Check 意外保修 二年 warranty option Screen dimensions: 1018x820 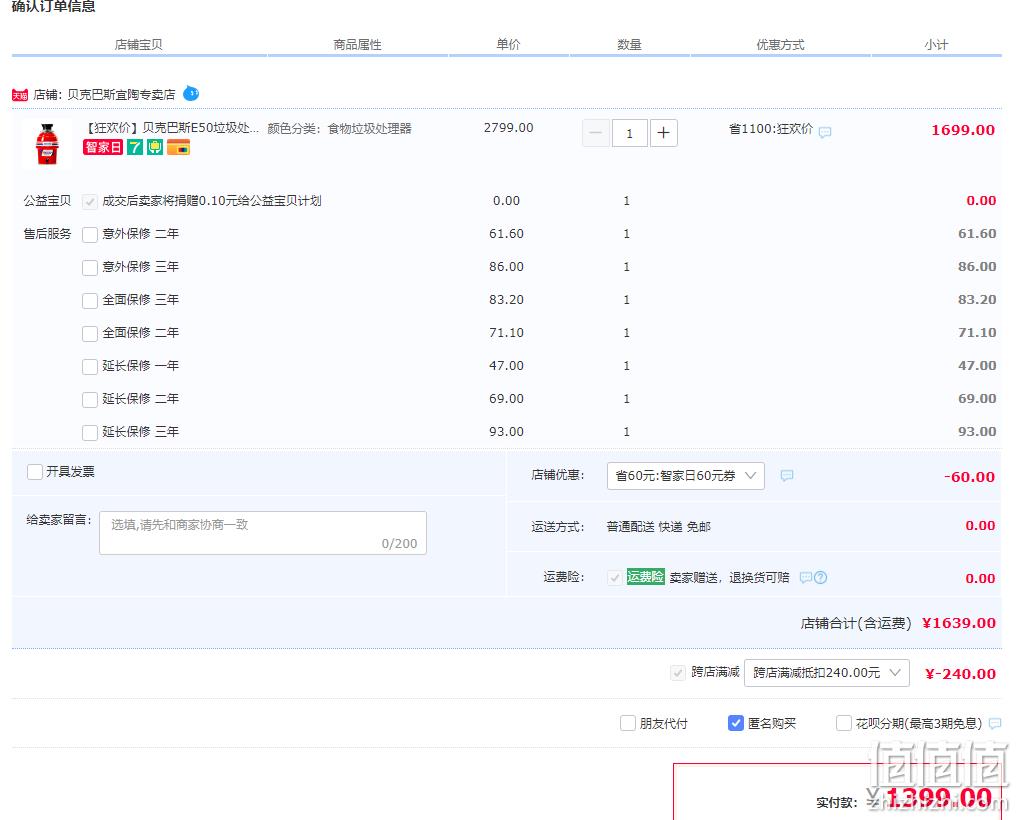point(90,234)
